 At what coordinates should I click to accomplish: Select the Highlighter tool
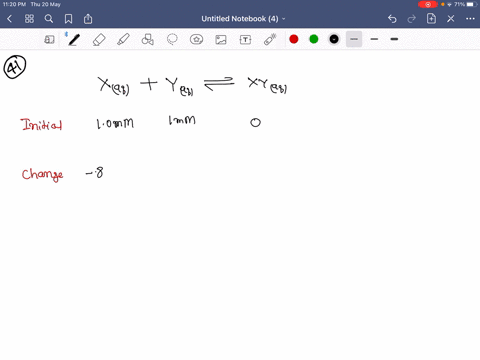click(x=123, y=40)
